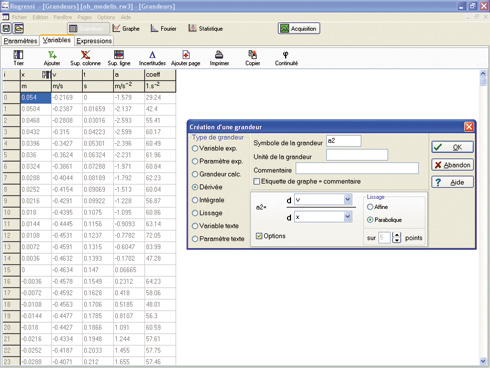The width and height of the screenshot is (490, 368).
Task: Click the Commentaire text field
Action: click(x=357, y=168)
